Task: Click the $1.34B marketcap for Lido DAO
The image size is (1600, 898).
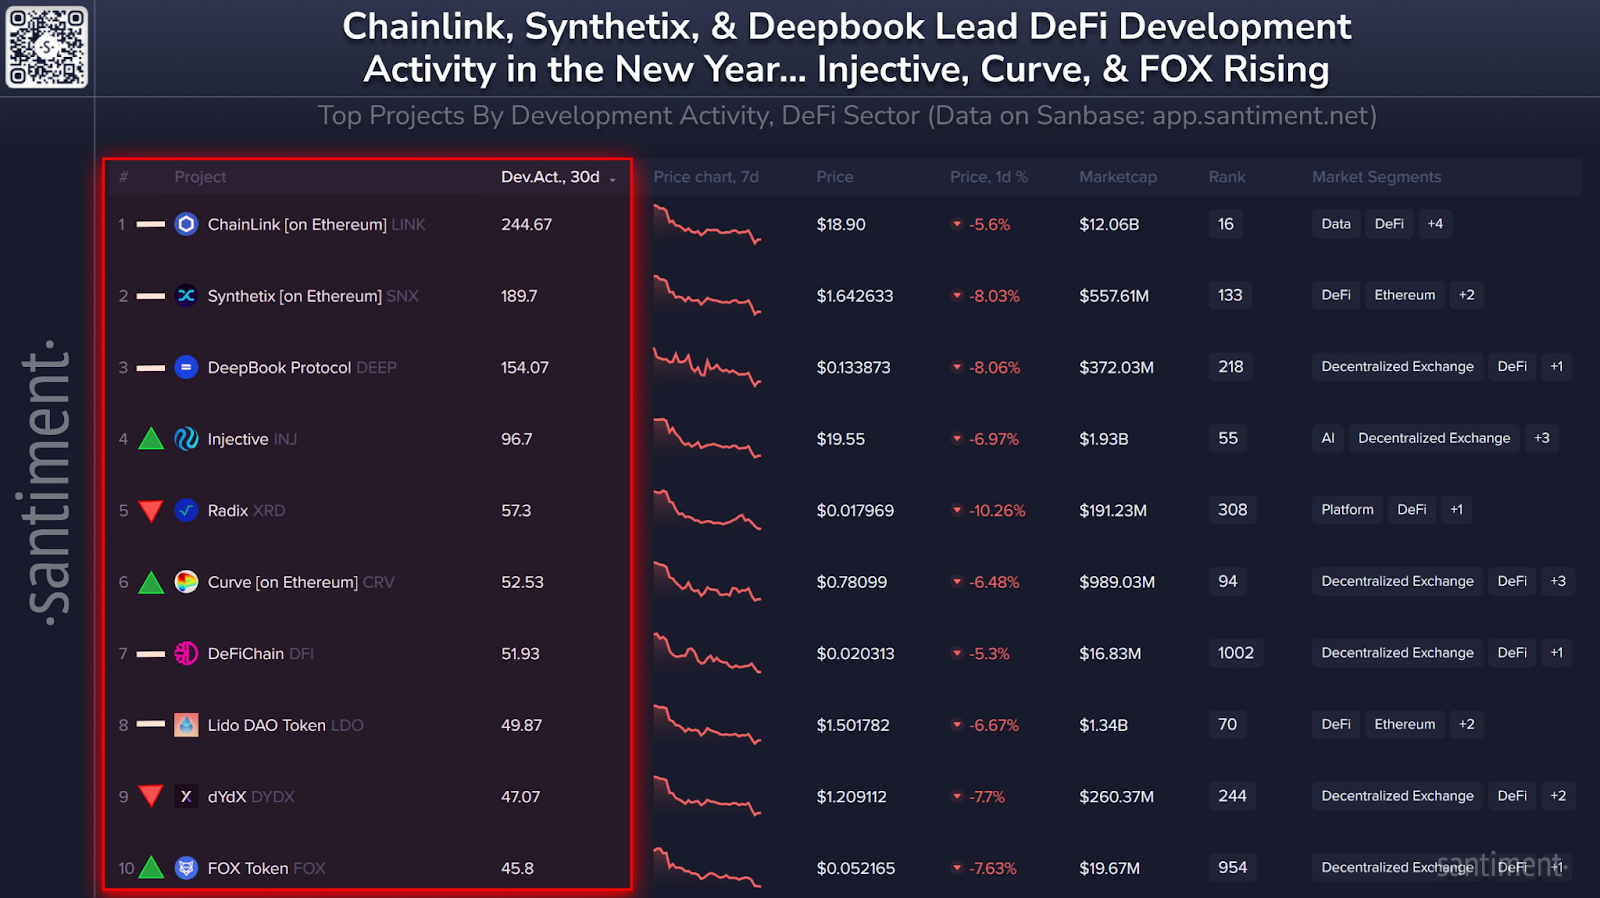Action: (1103, 725)
